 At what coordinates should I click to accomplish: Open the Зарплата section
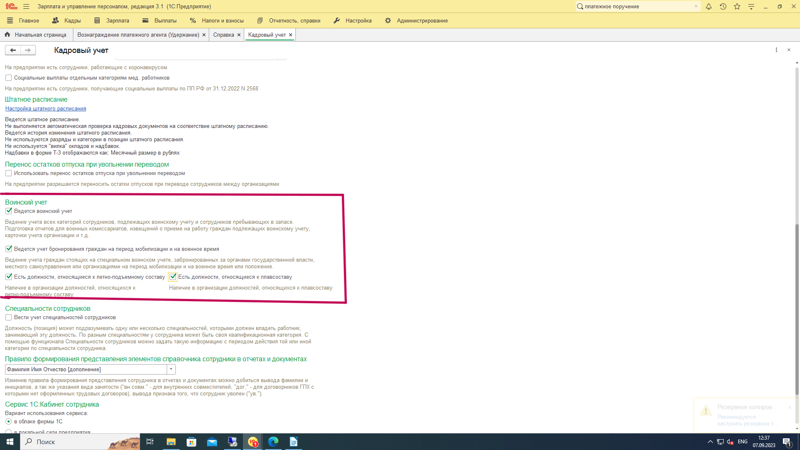tap(112, 21)
